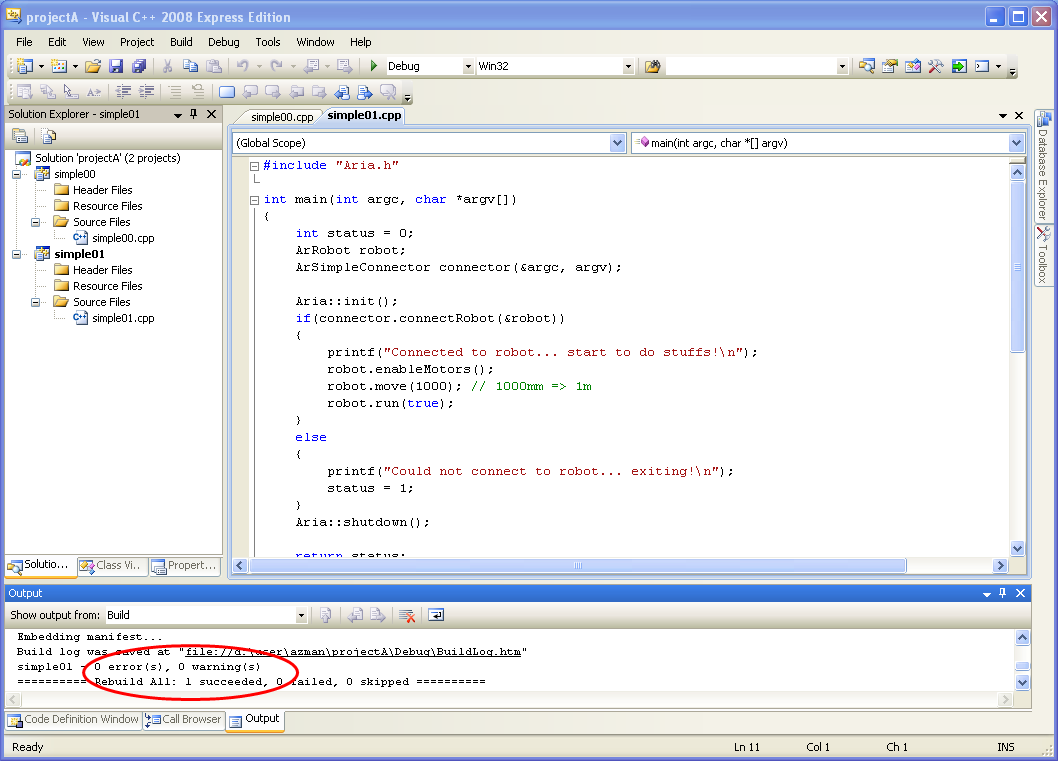The image size is (1058, 761).
Task: Collapse the simple00 project node
Action: [x=17, y=174]
